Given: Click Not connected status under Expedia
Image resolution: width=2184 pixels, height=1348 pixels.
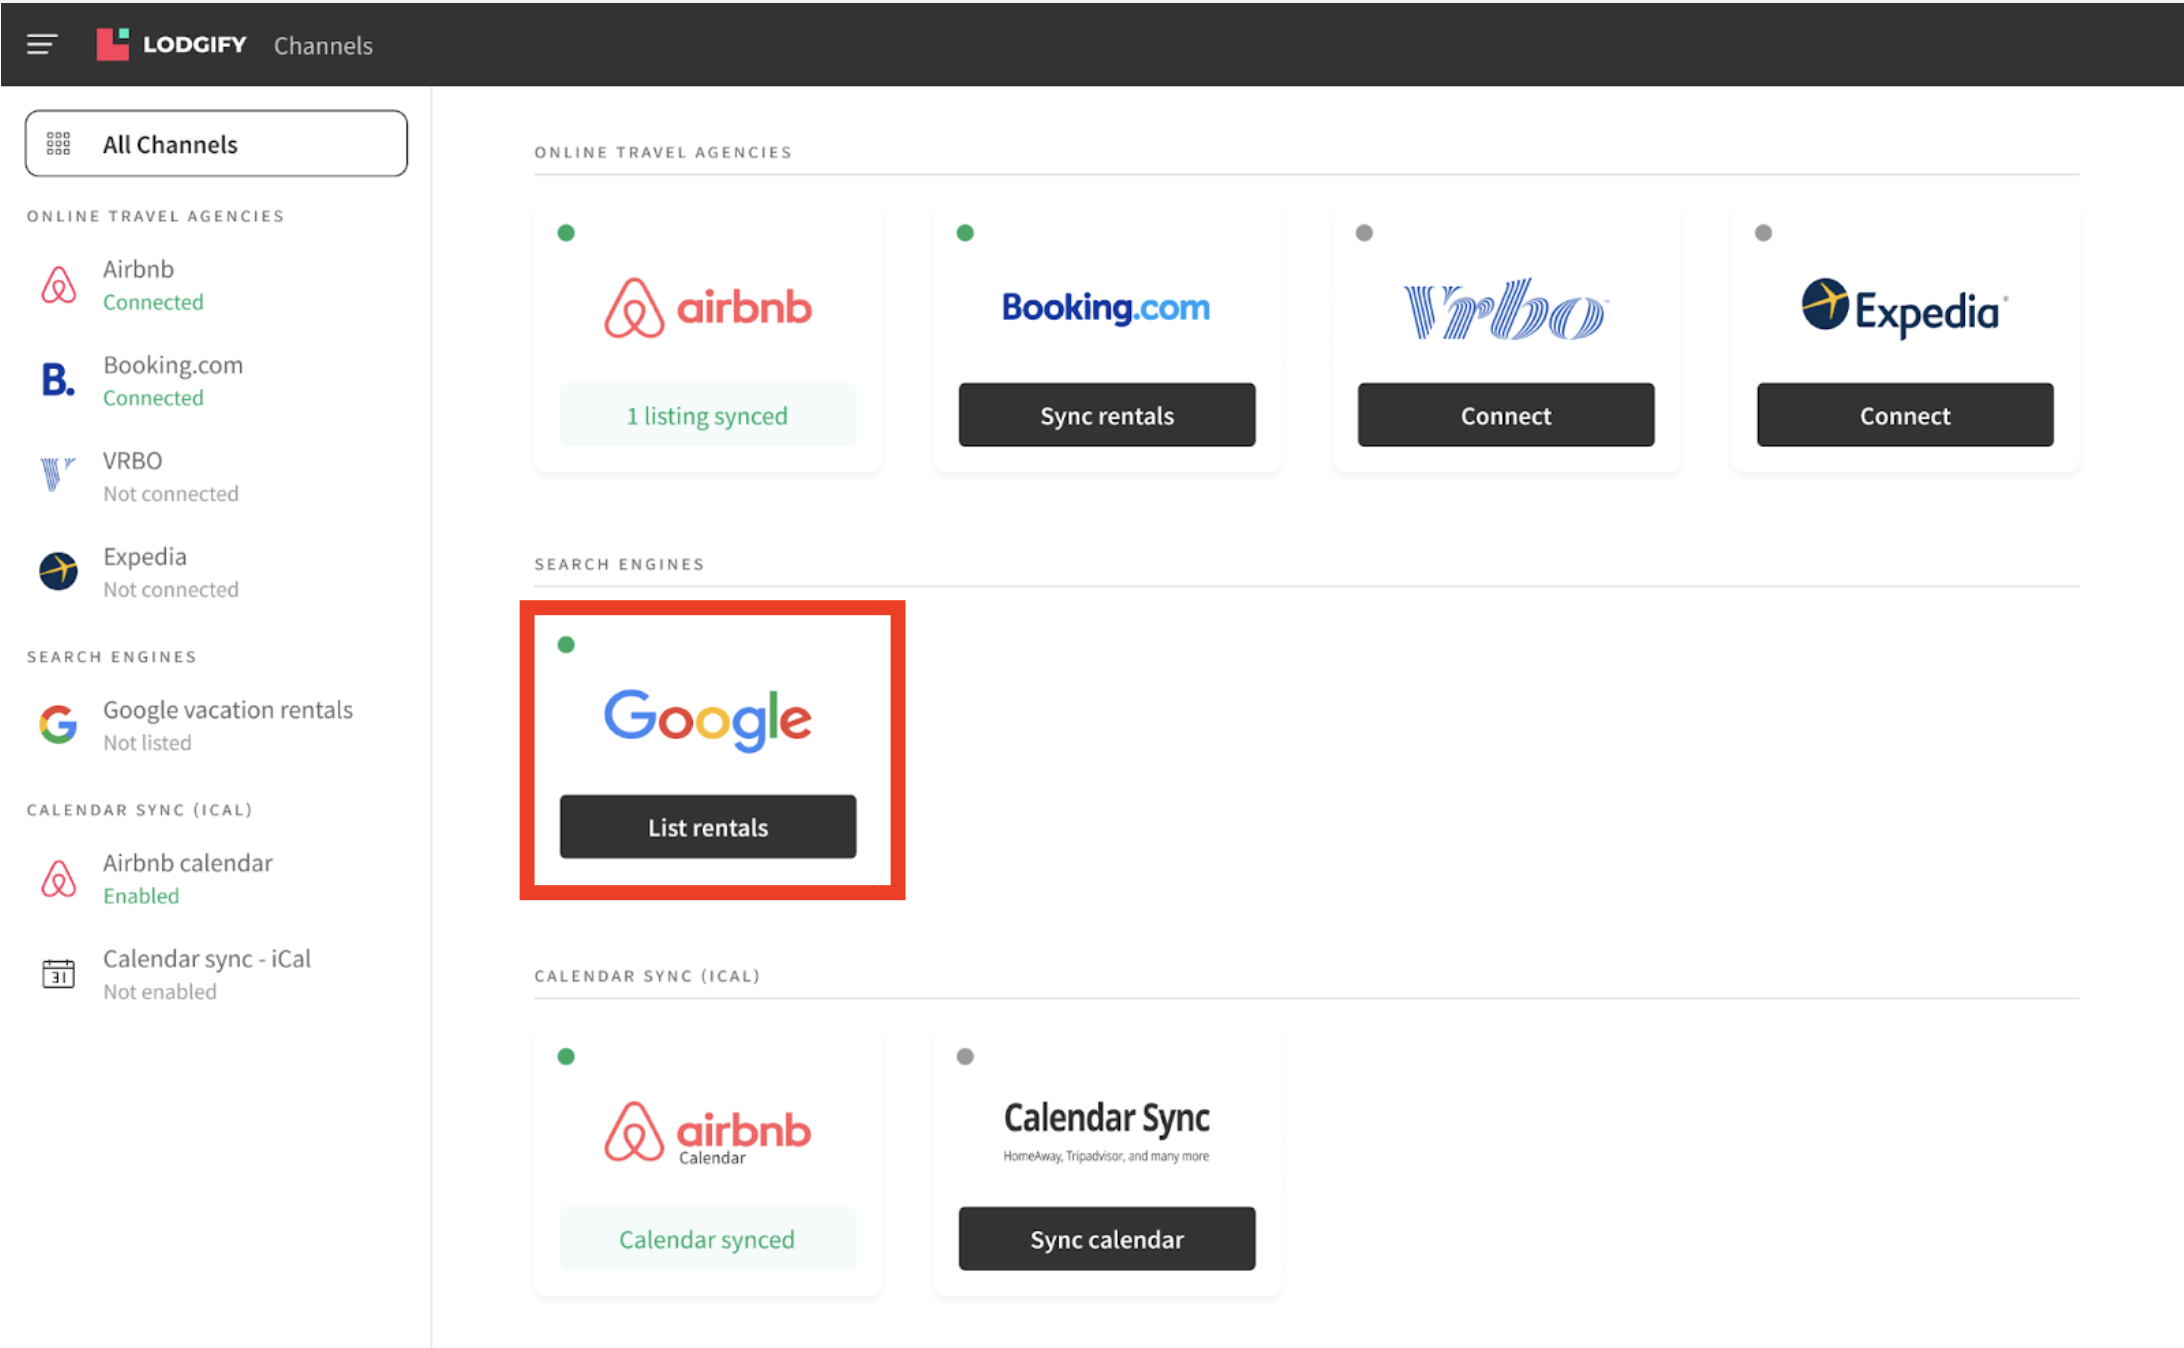Looking at the screenshot, I should click(x=171, y=590).
